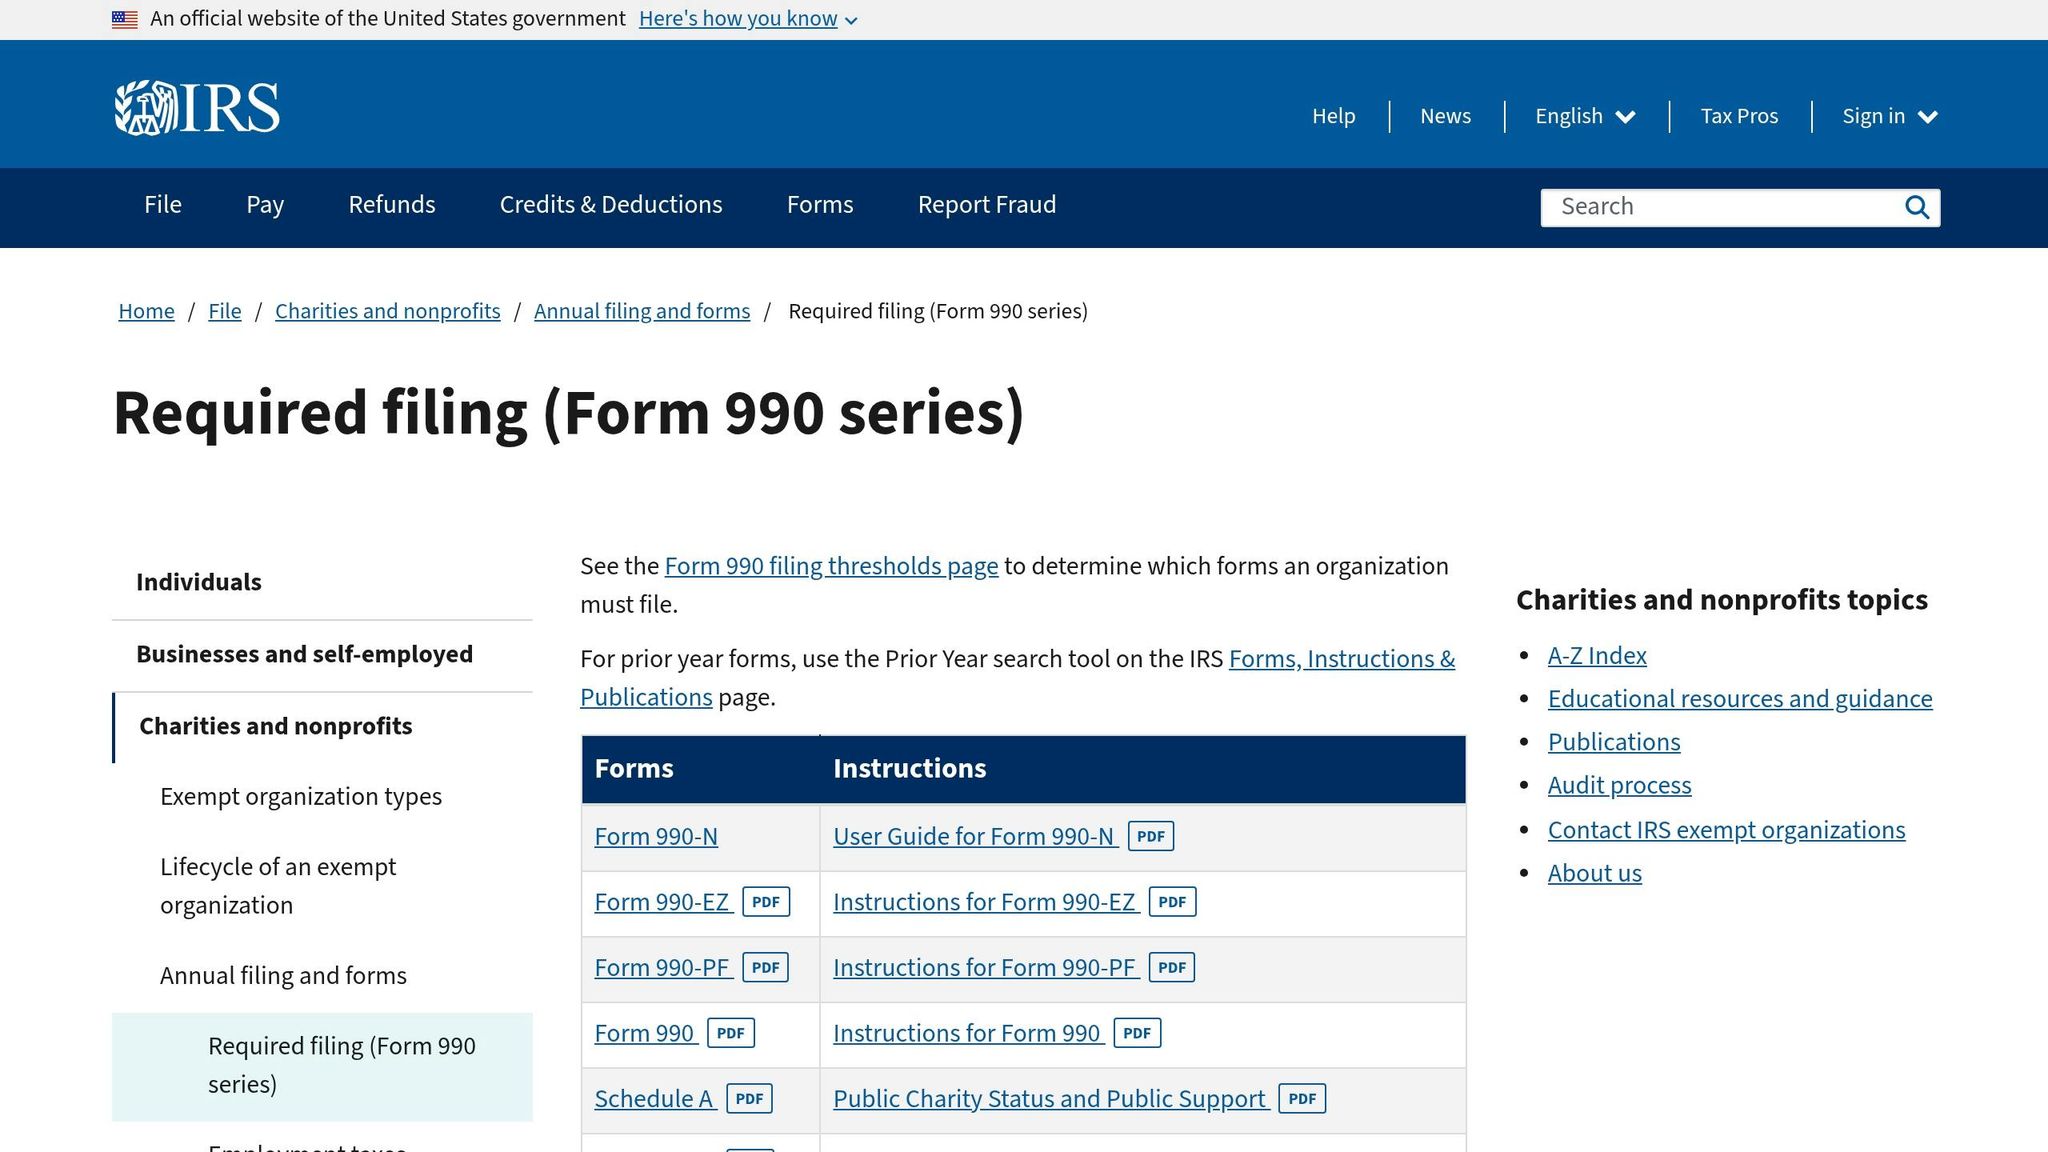Click the Forms column header in table
The image size is (2048, 1152).
pos(701,769)
